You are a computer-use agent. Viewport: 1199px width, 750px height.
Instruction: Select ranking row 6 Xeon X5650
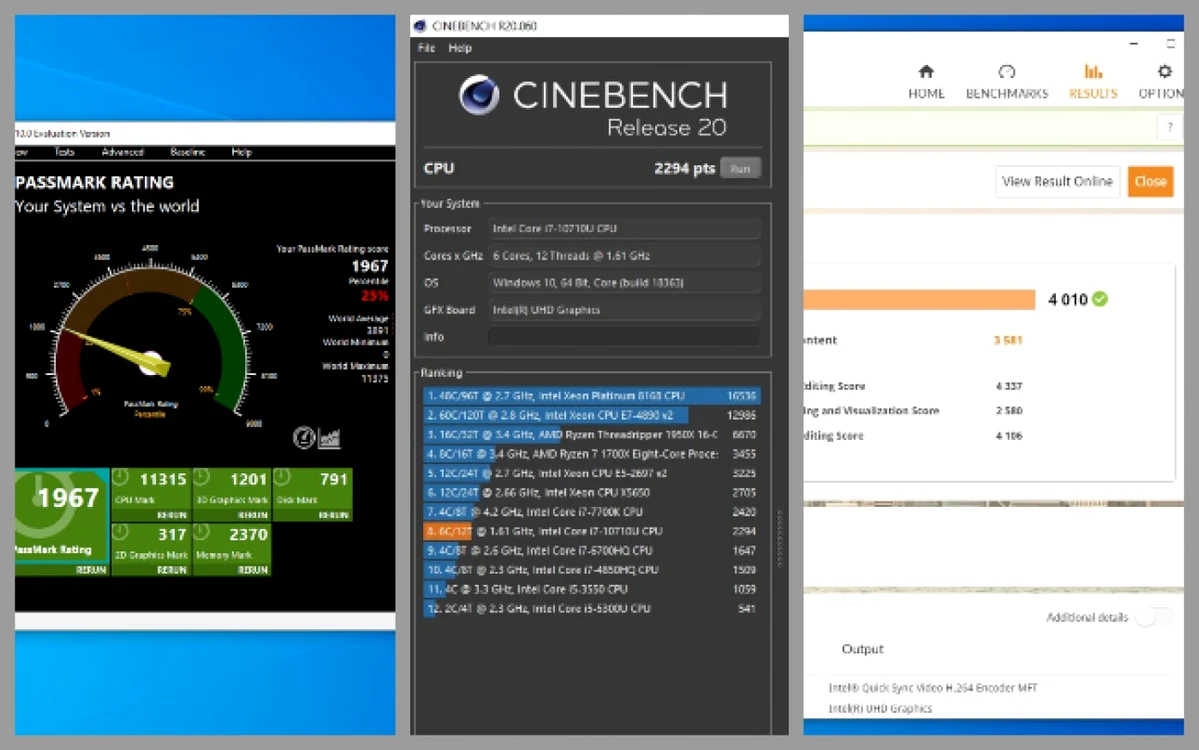(591, 492)
